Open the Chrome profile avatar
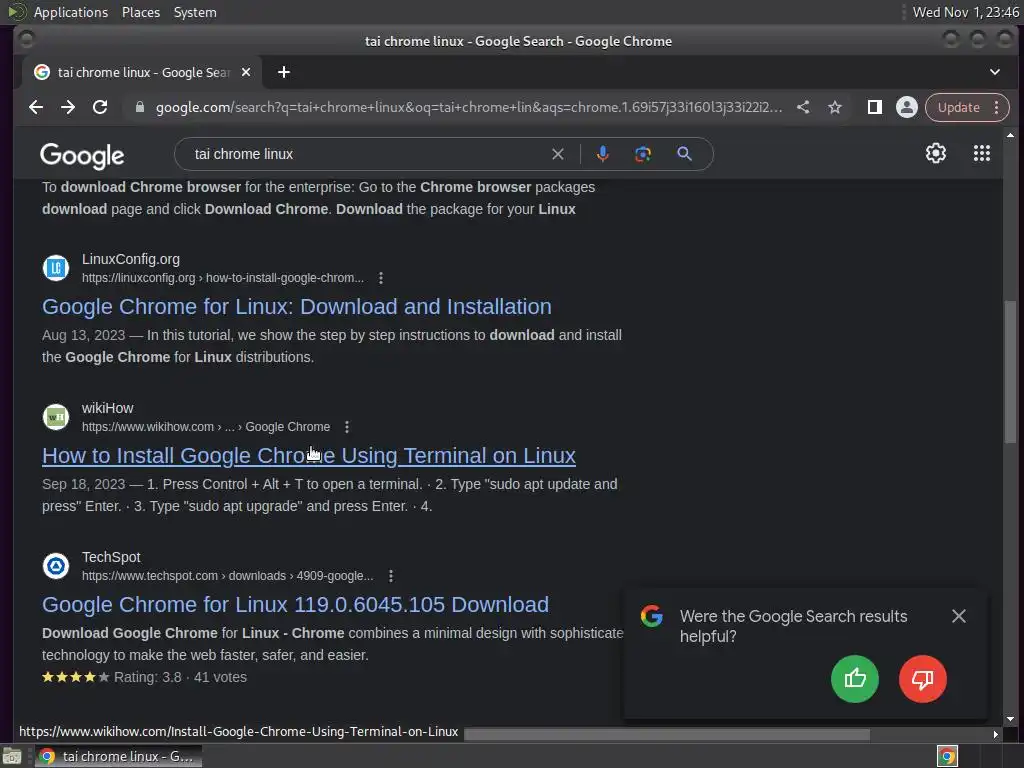Screen dimensions: 1024x768 pos(906,107)
